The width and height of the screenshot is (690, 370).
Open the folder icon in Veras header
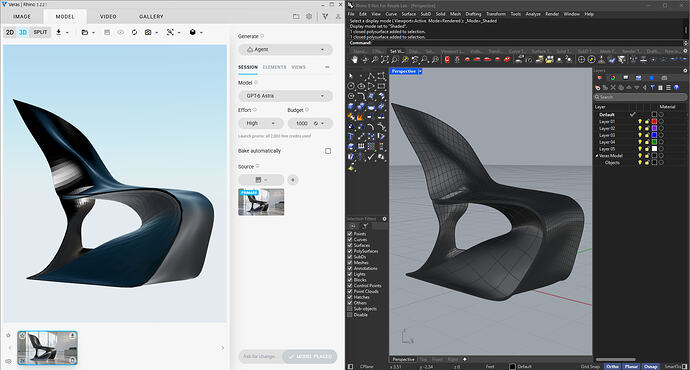pyautogui.click(x=296, y=16)
